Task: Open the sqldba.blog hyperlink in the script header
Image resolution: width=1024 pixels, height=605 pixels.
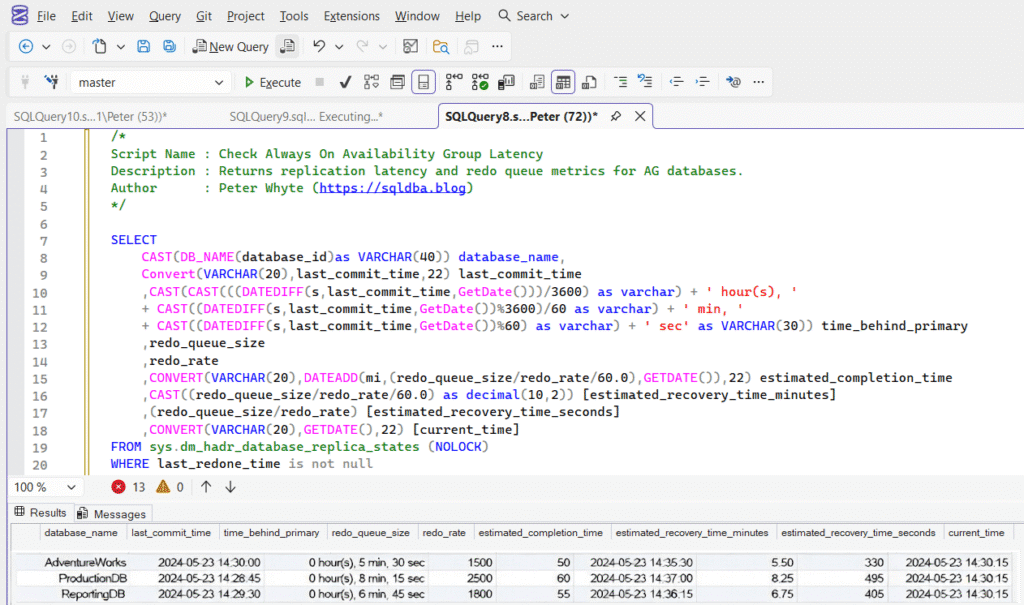Action: (x=393, y=187)
